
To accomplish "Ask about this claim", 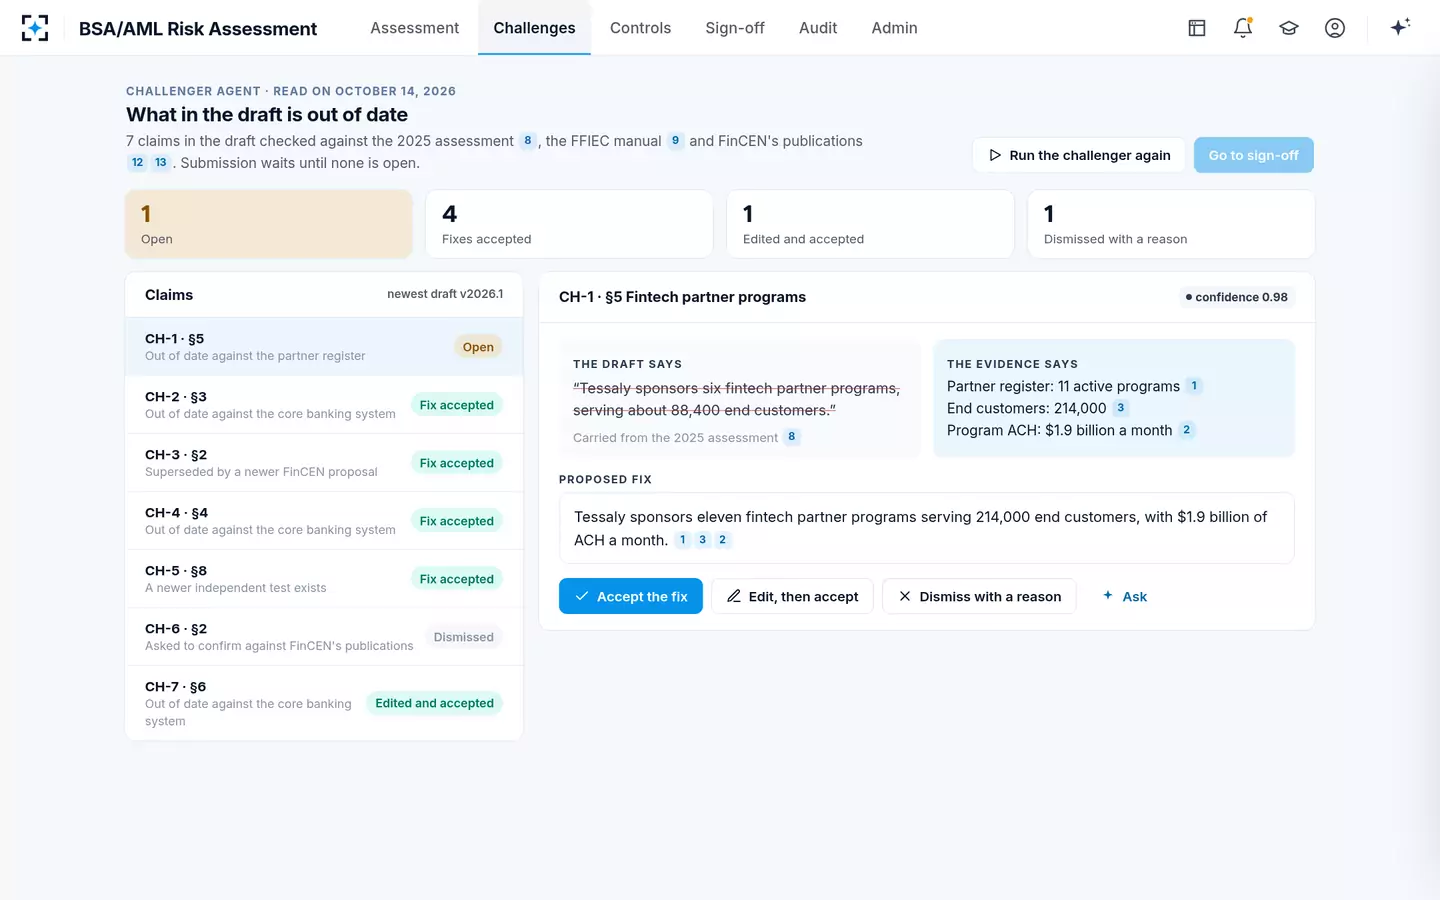I will [1125, 596].
